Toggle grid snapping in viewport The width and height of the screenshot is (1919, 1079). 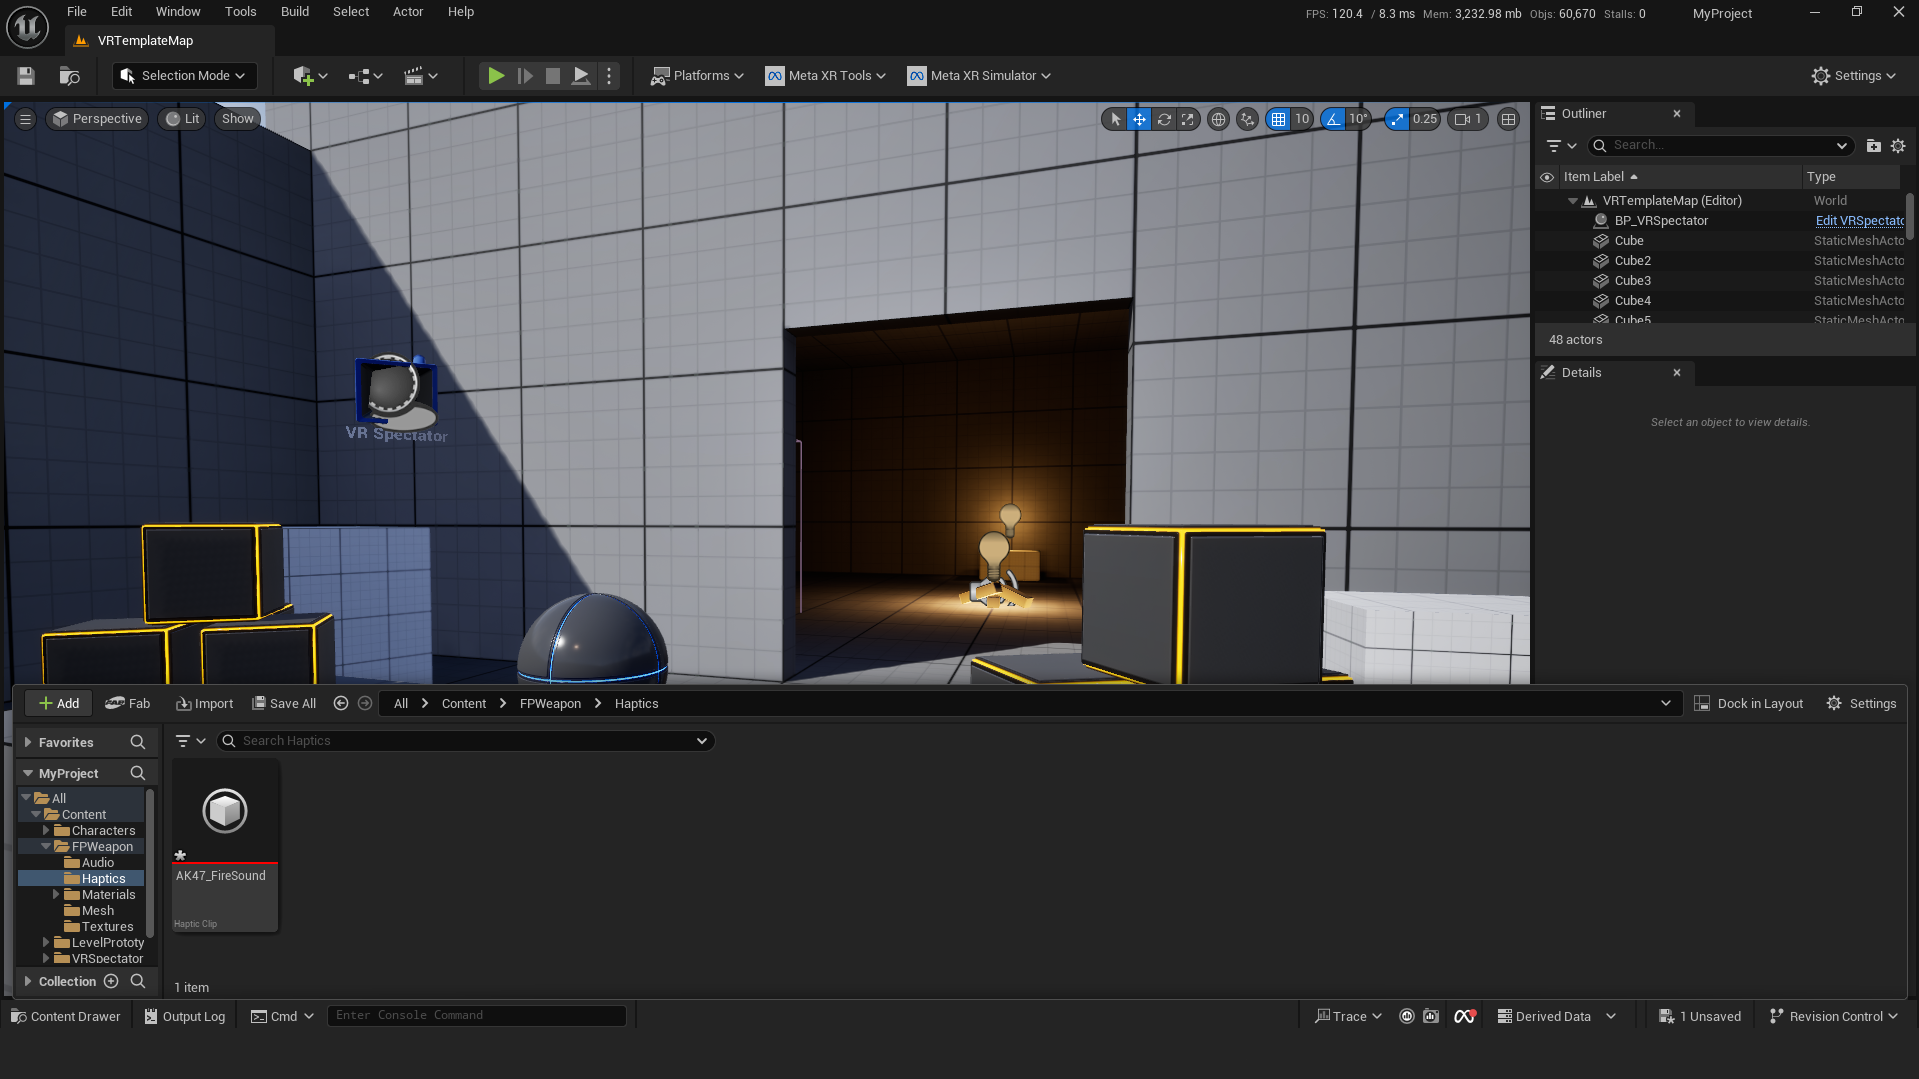point(1278,119)
